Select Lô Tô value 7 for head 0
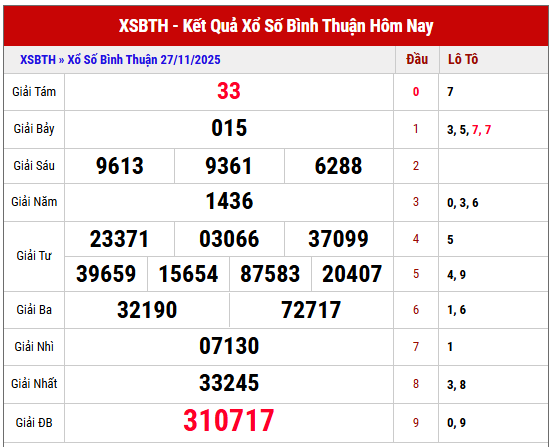 click(450, 92)
